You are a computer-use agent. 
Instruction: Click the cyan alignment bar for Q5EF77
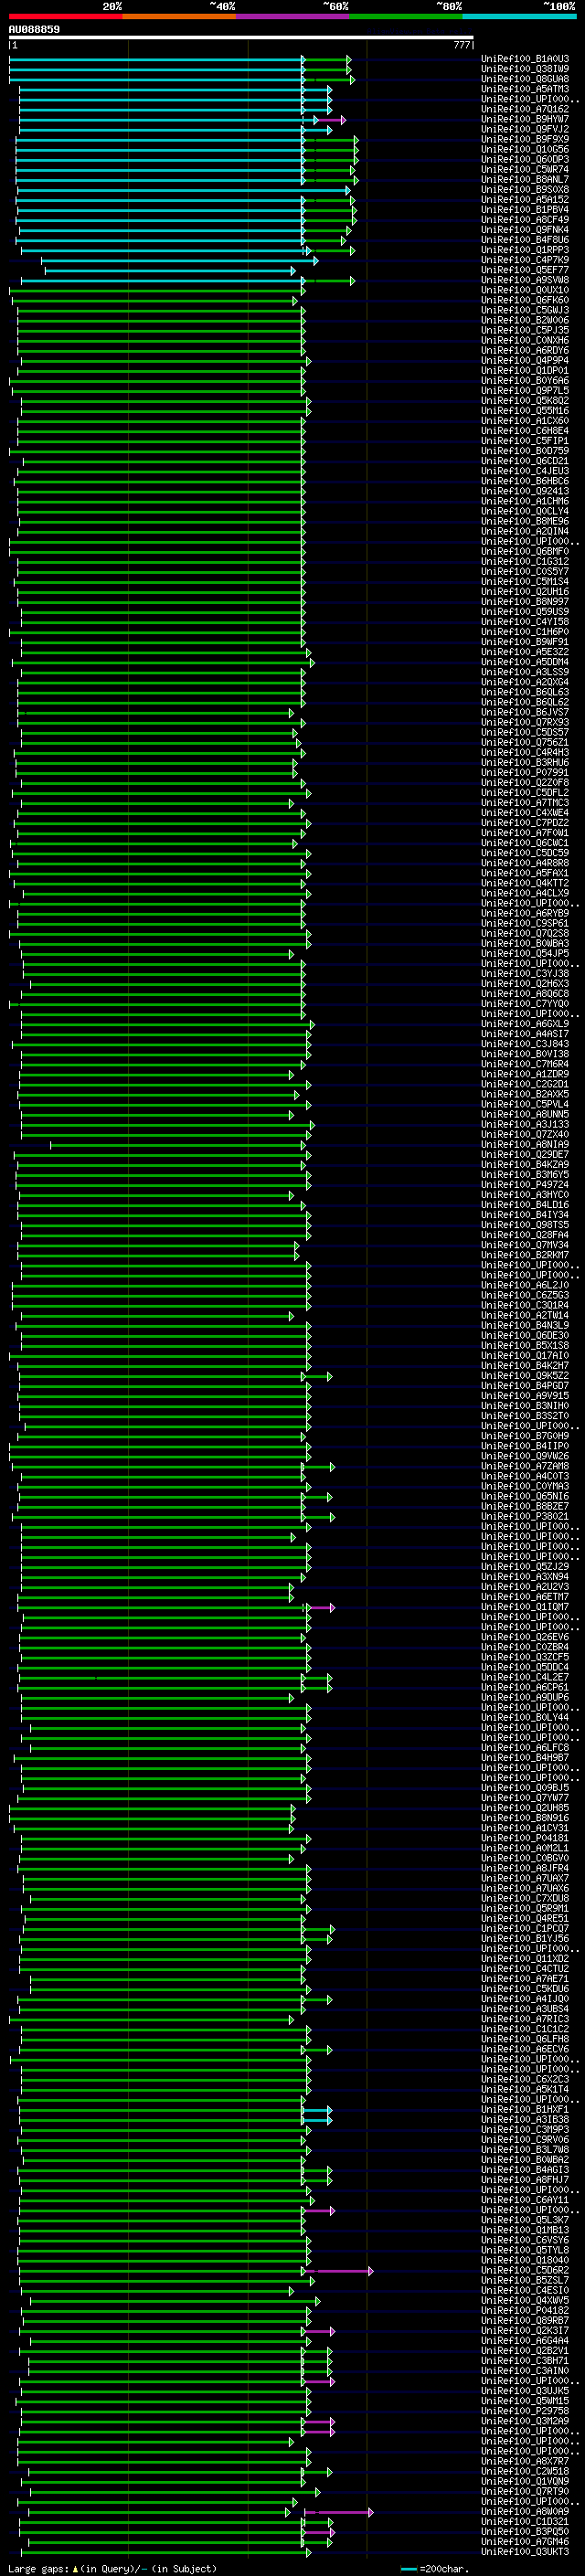(170, 271)
